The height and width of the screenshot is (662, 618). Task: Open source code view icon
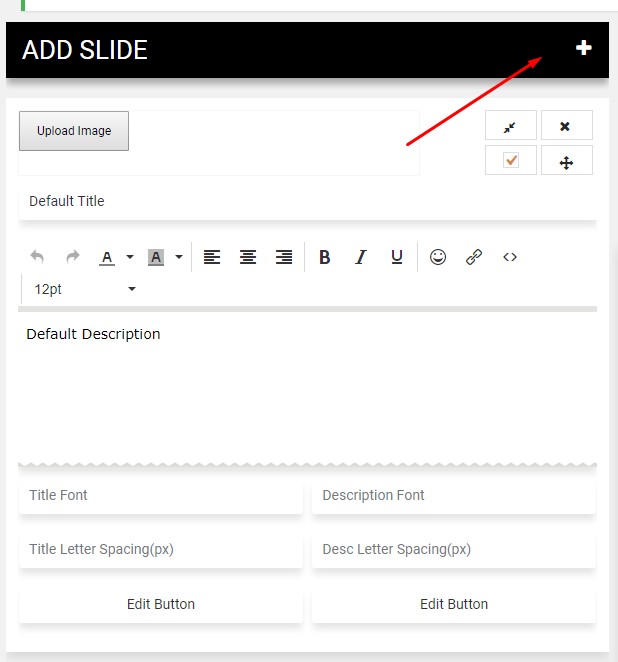510,257
